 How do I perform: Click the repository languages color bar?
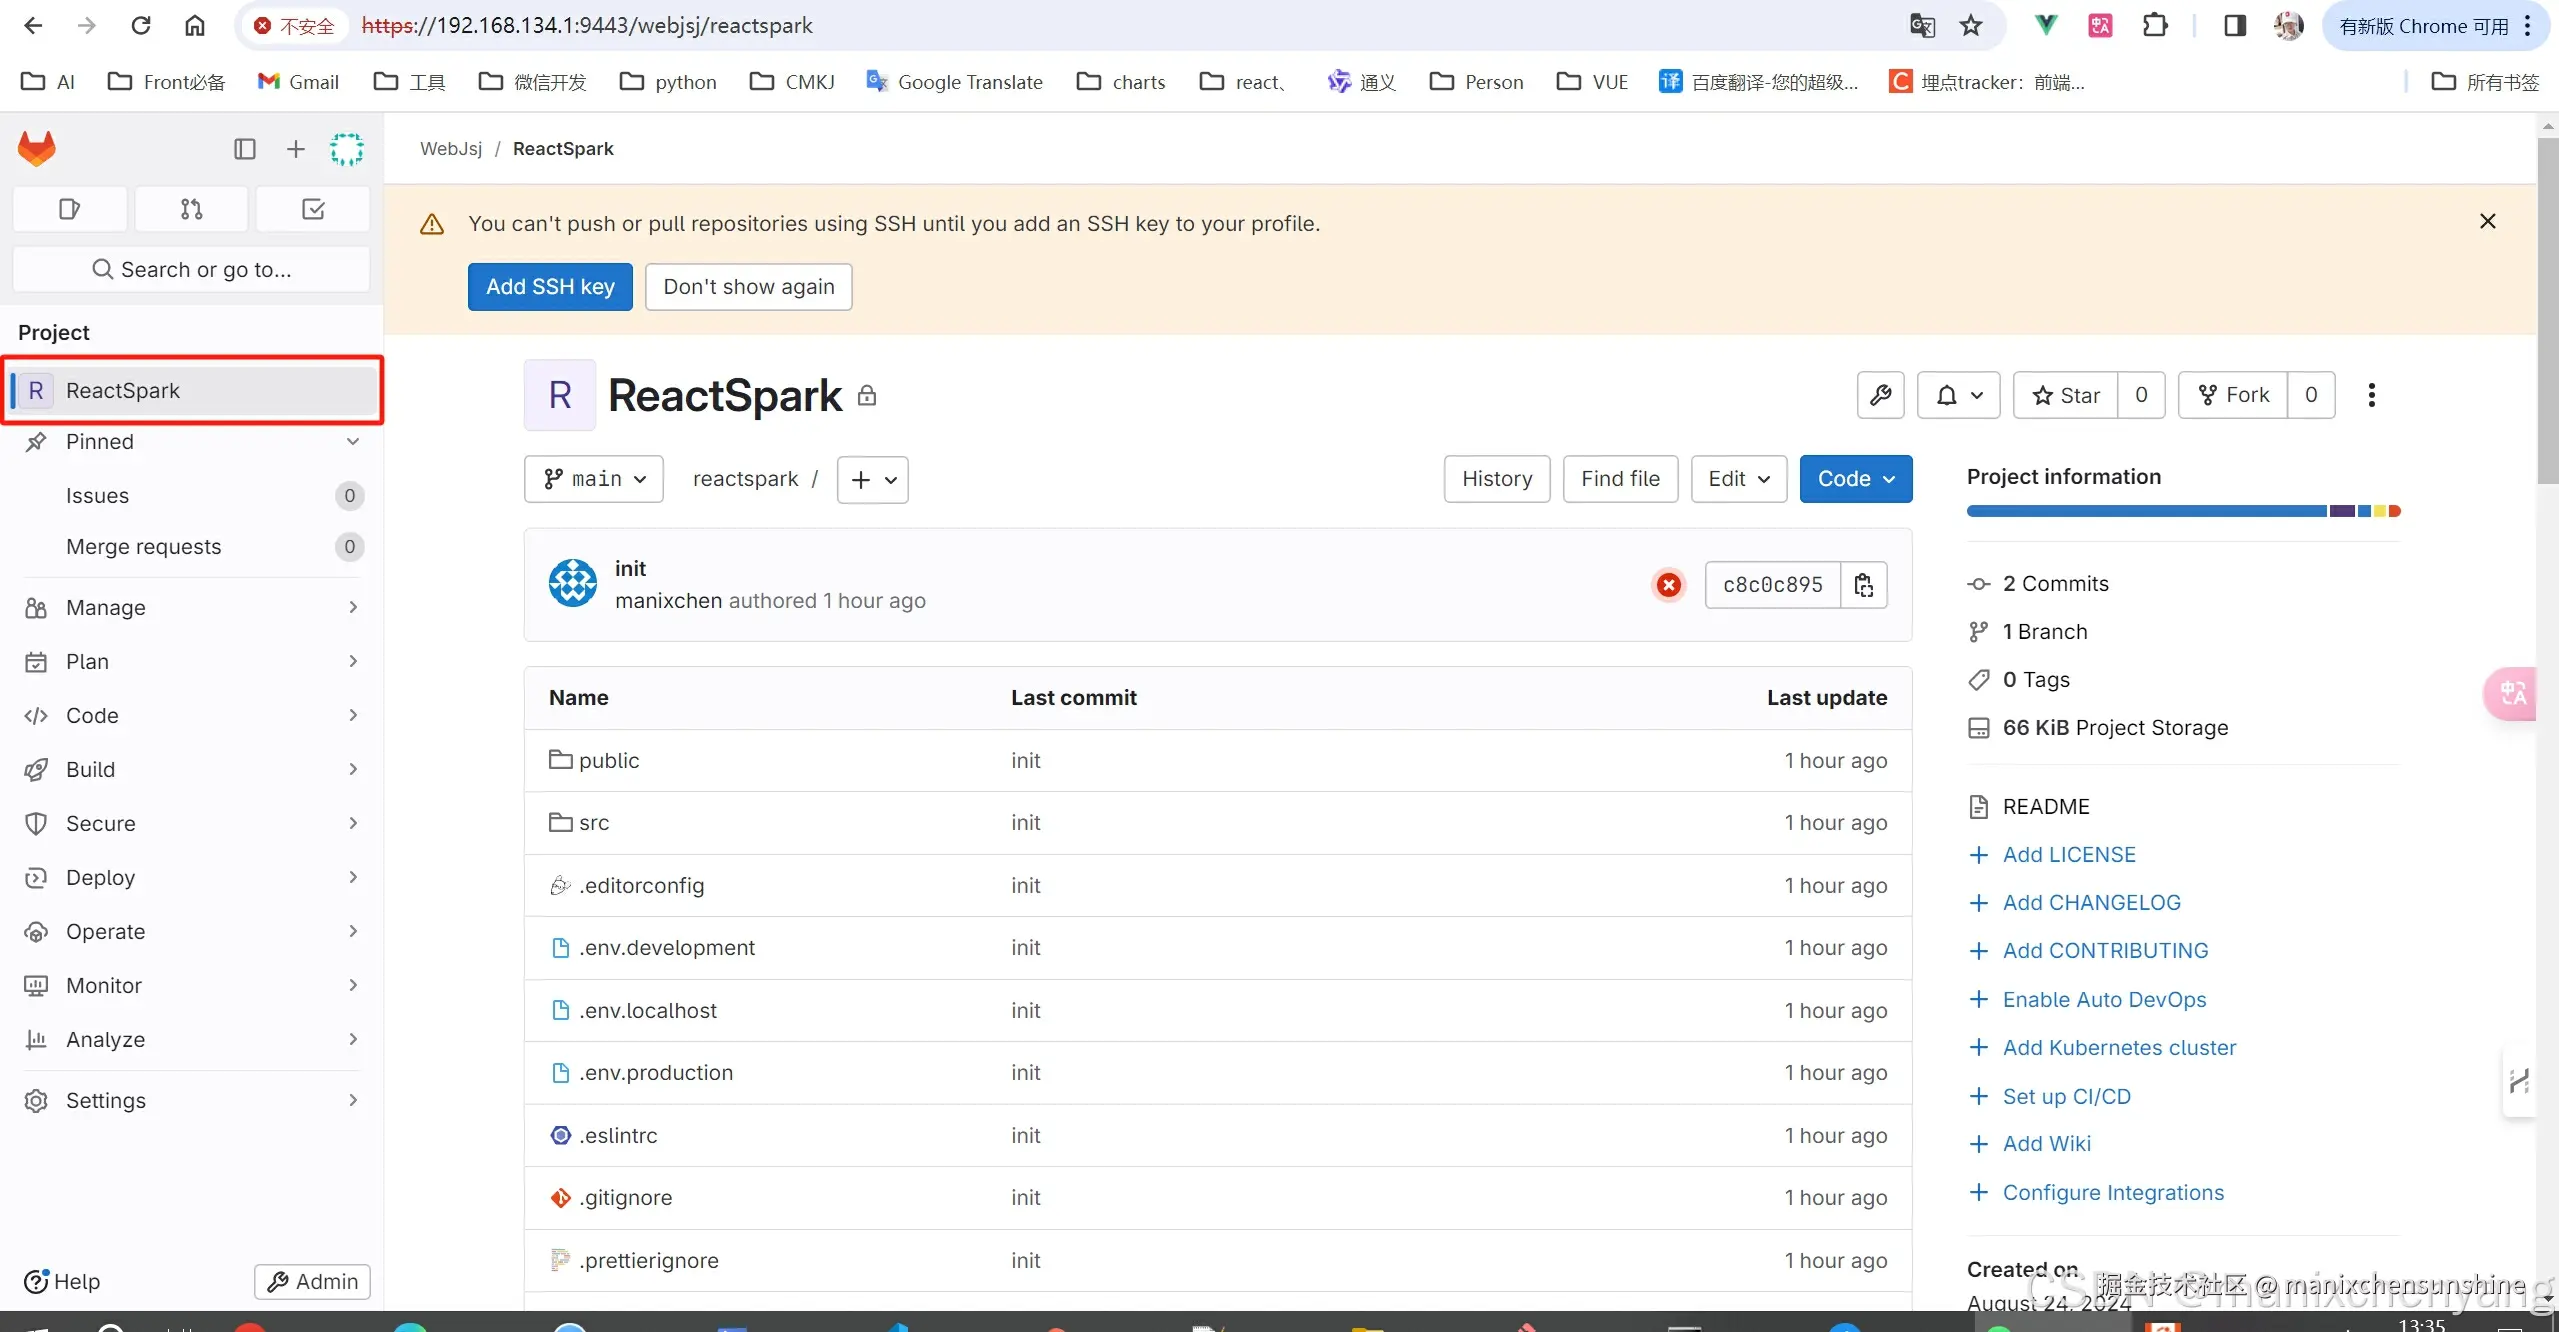[2182, 511]
